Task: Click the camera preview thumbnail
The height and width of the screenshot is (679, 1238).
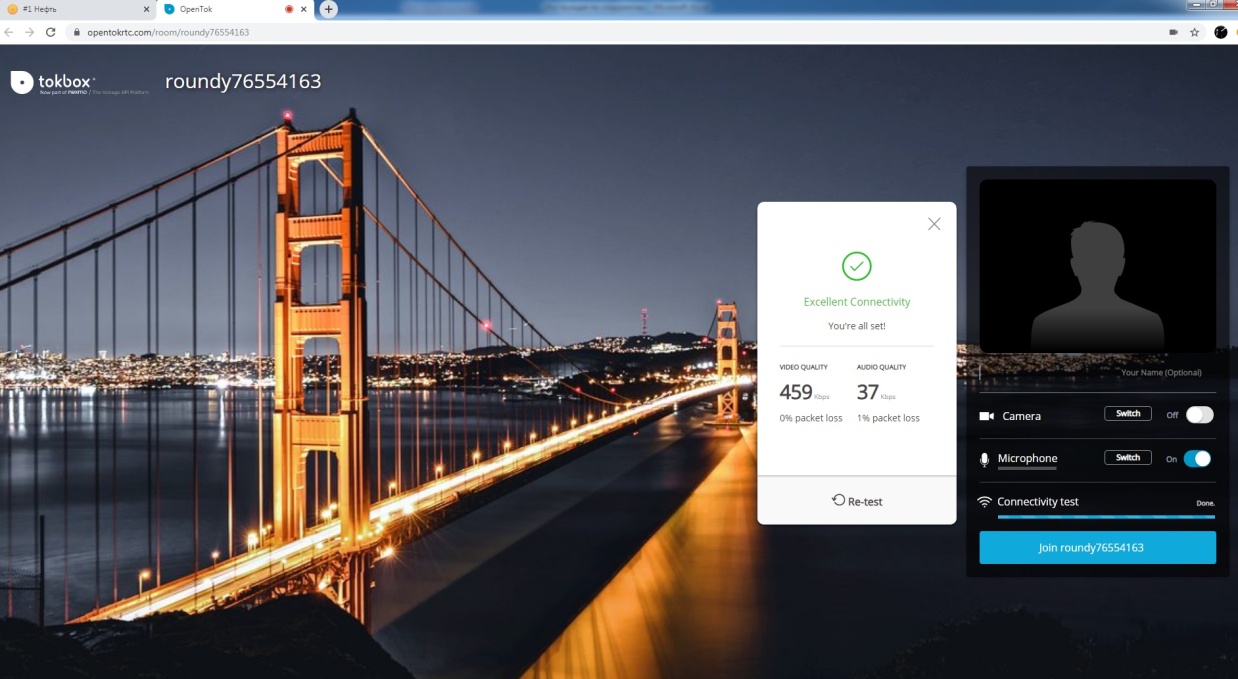Action: (1097, 266)
